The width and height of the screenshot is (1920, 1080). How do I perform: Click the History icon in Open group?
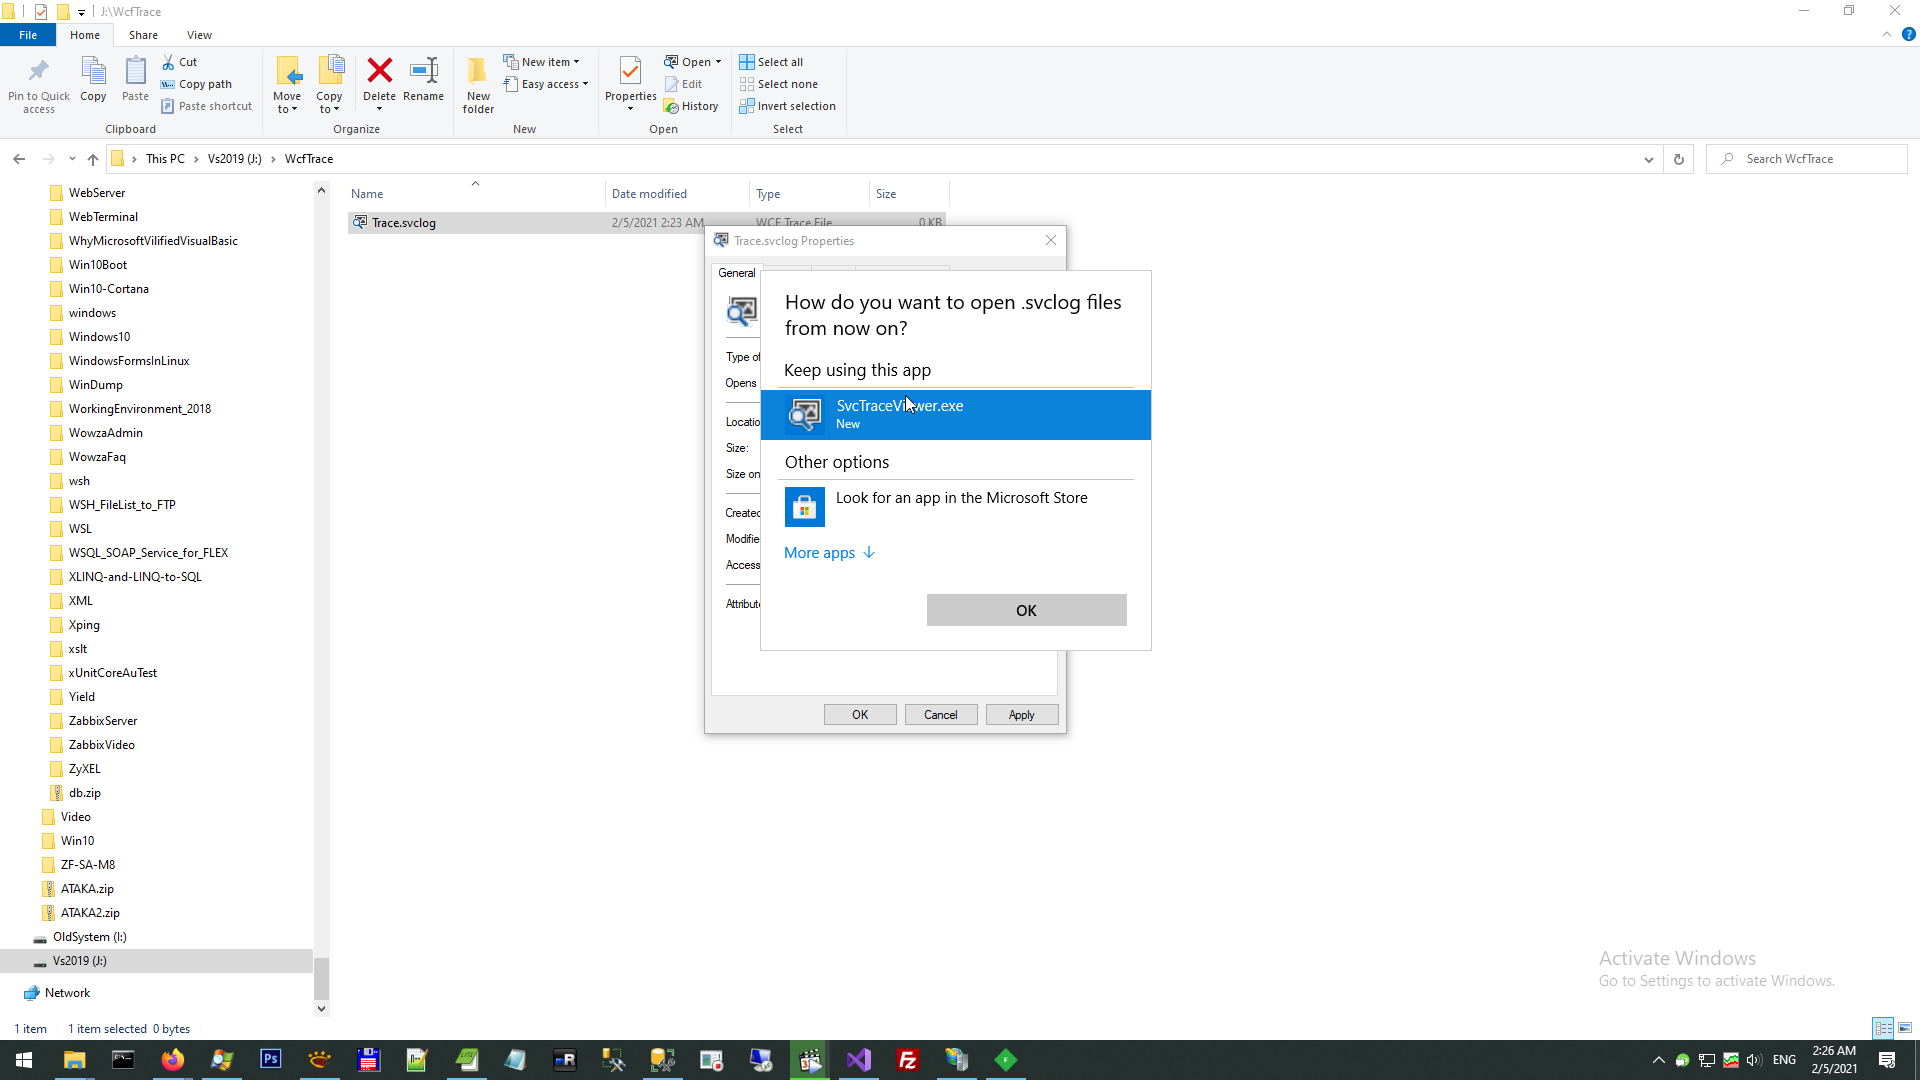[x=691, y=106]
